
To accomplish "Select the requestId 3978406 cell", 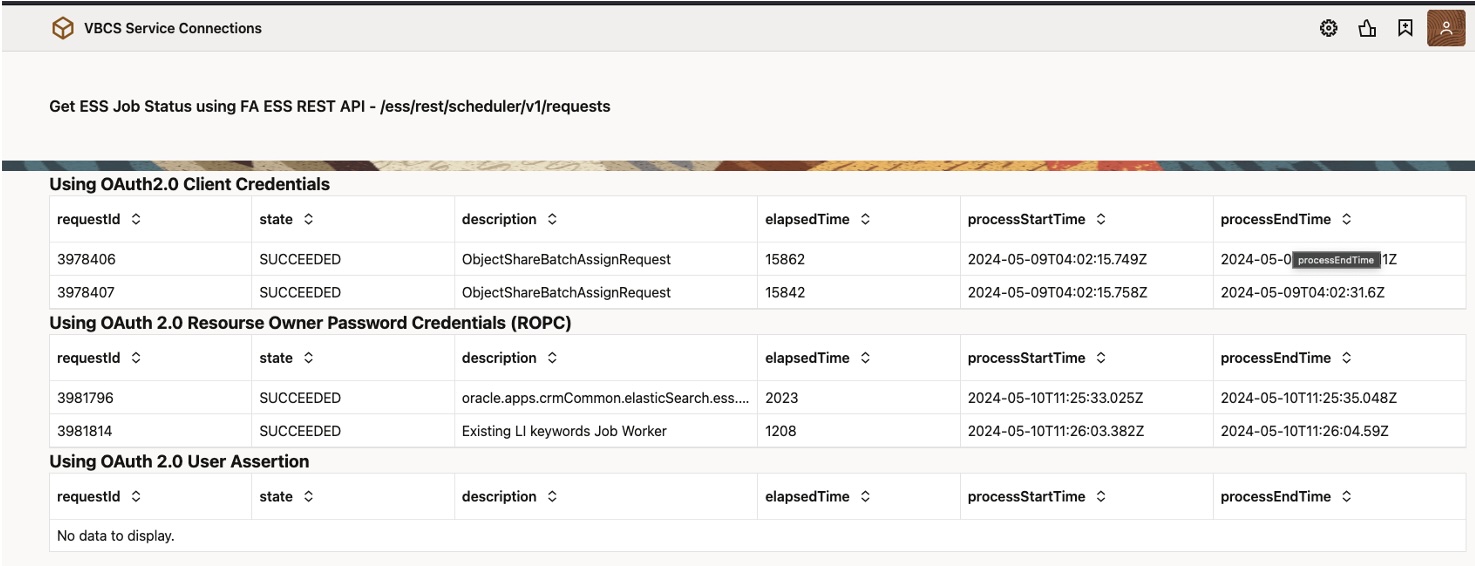I will pos(87,260).
